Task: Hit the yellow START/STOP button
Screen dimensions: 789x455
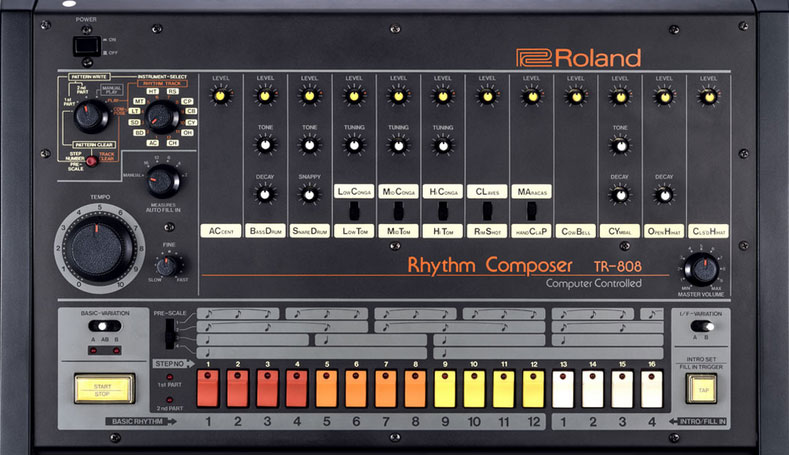Action: point(105,389)
